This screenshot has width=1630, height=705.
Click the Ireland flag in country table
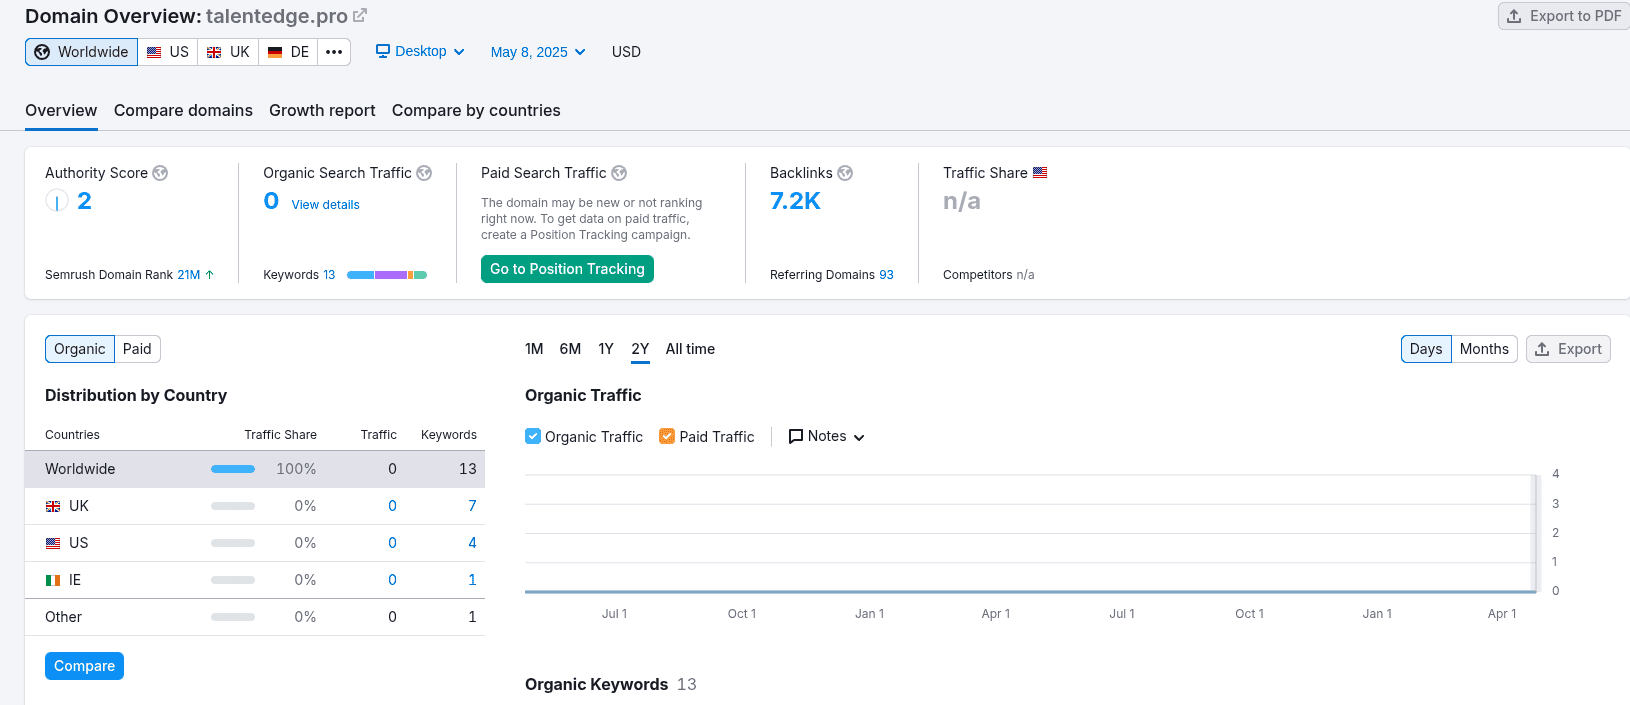[x=53, y=580]
